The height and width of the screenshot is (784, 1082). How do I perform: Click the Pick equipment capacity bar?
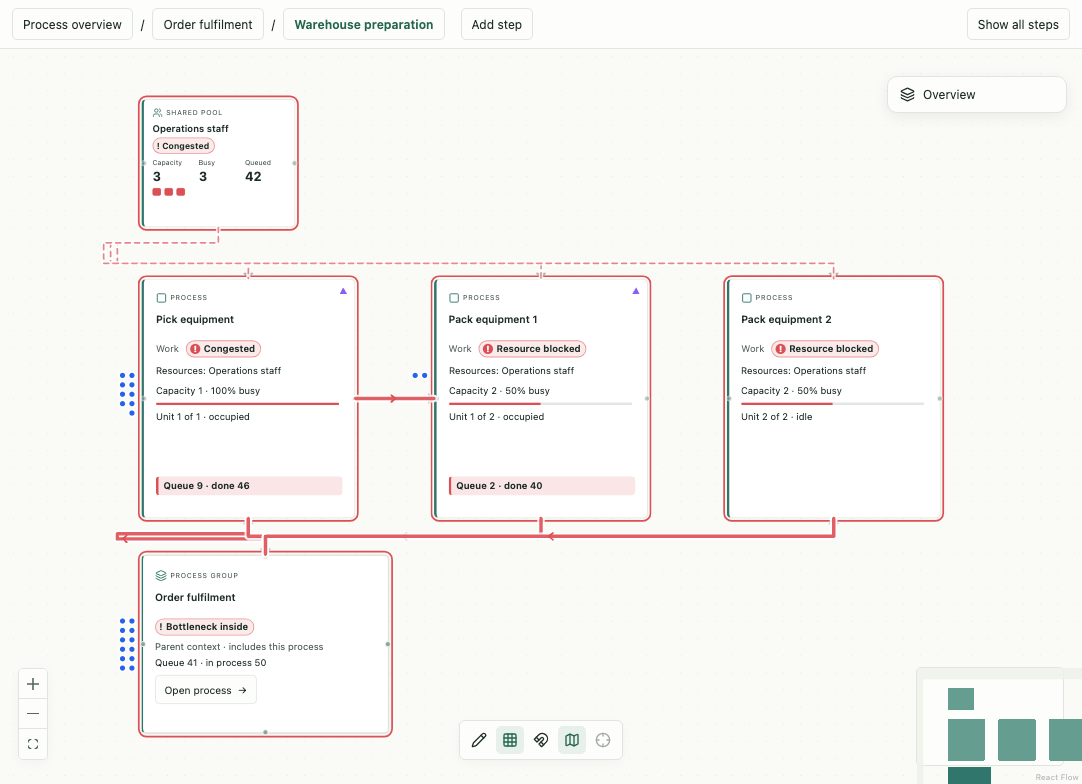[x=248, y=404]
